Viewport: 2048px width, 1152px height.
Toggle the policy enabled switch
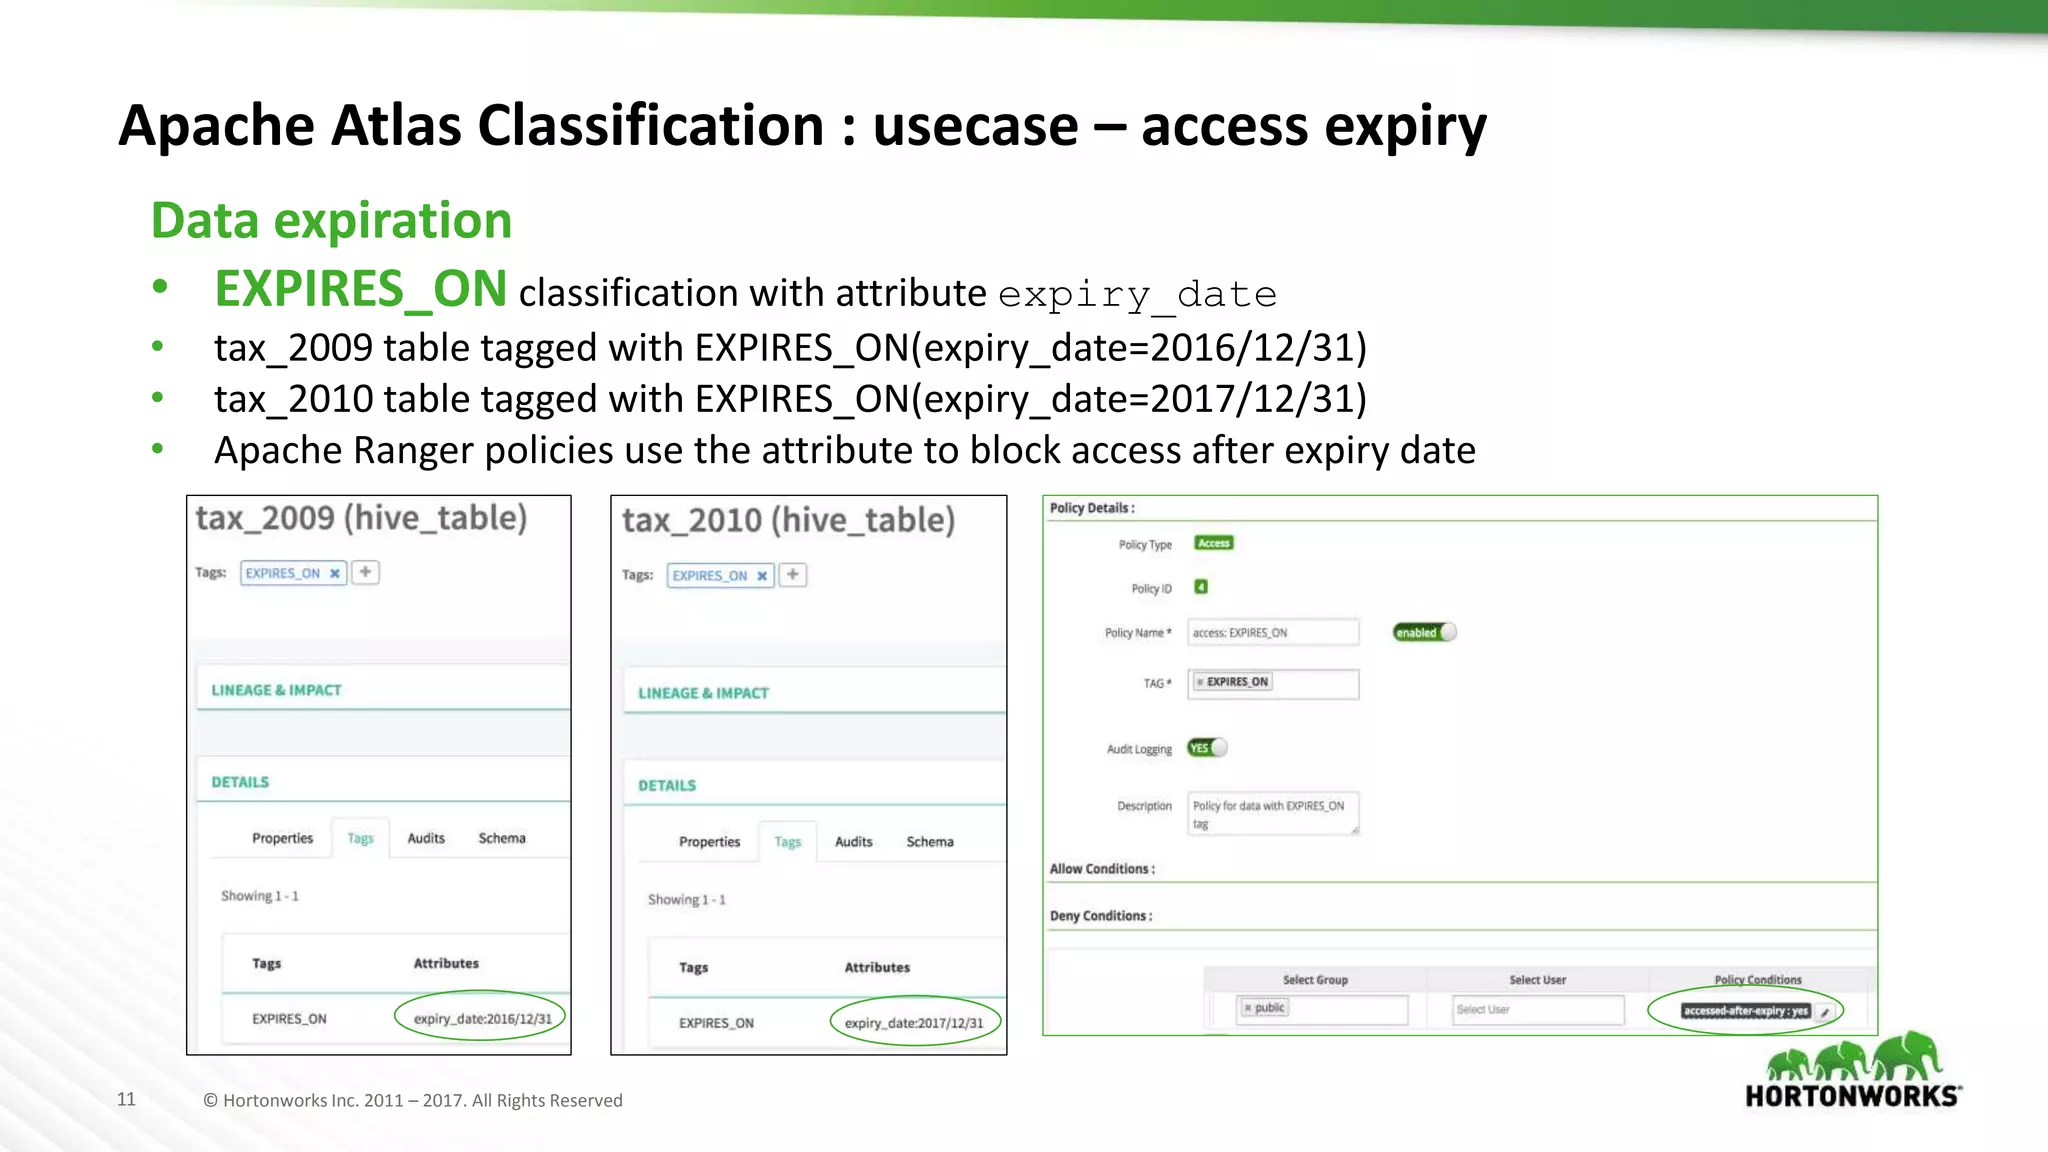(1424, 632)
